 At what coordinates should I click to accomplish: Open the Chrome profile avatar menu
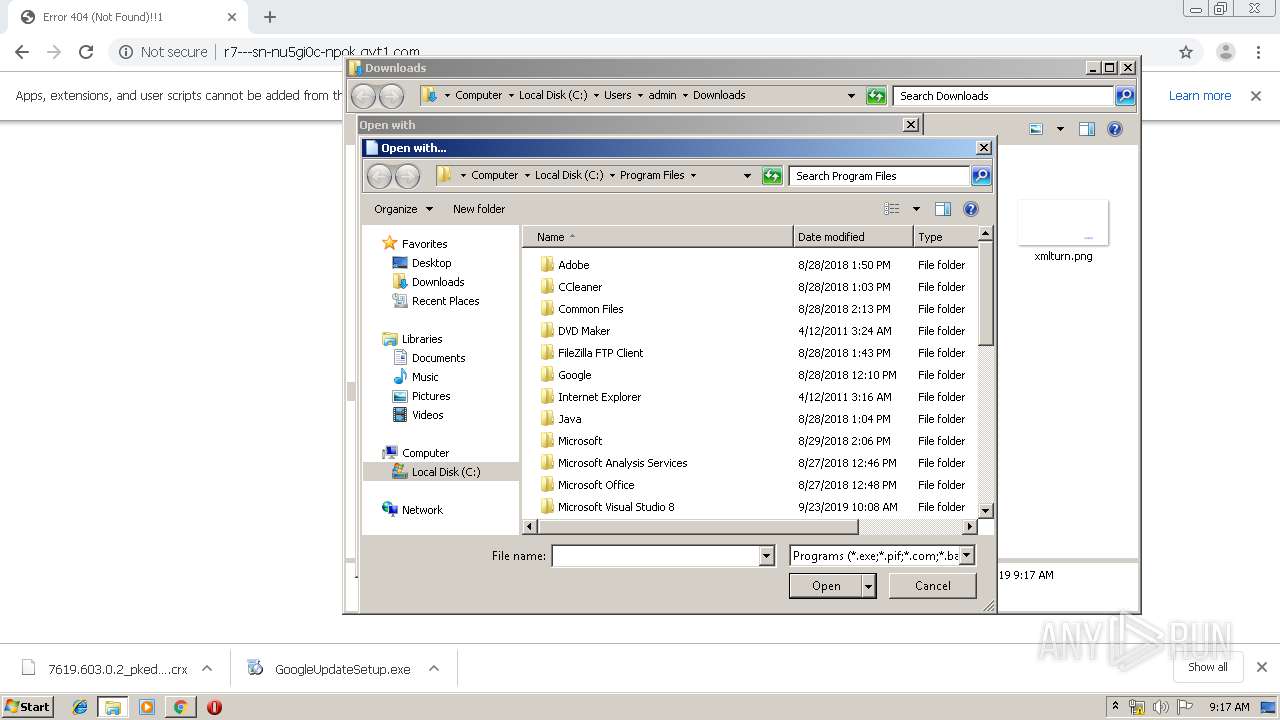point(1225,52)
